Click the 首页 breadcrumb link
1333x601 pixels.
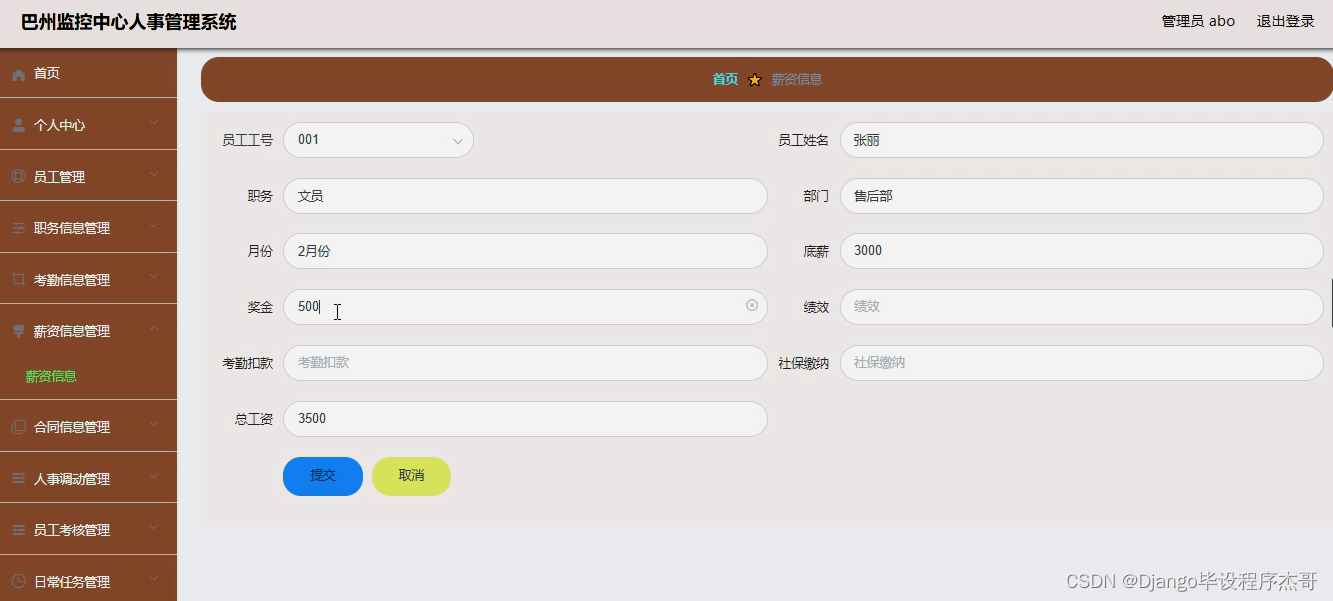[x=725, y=79]
